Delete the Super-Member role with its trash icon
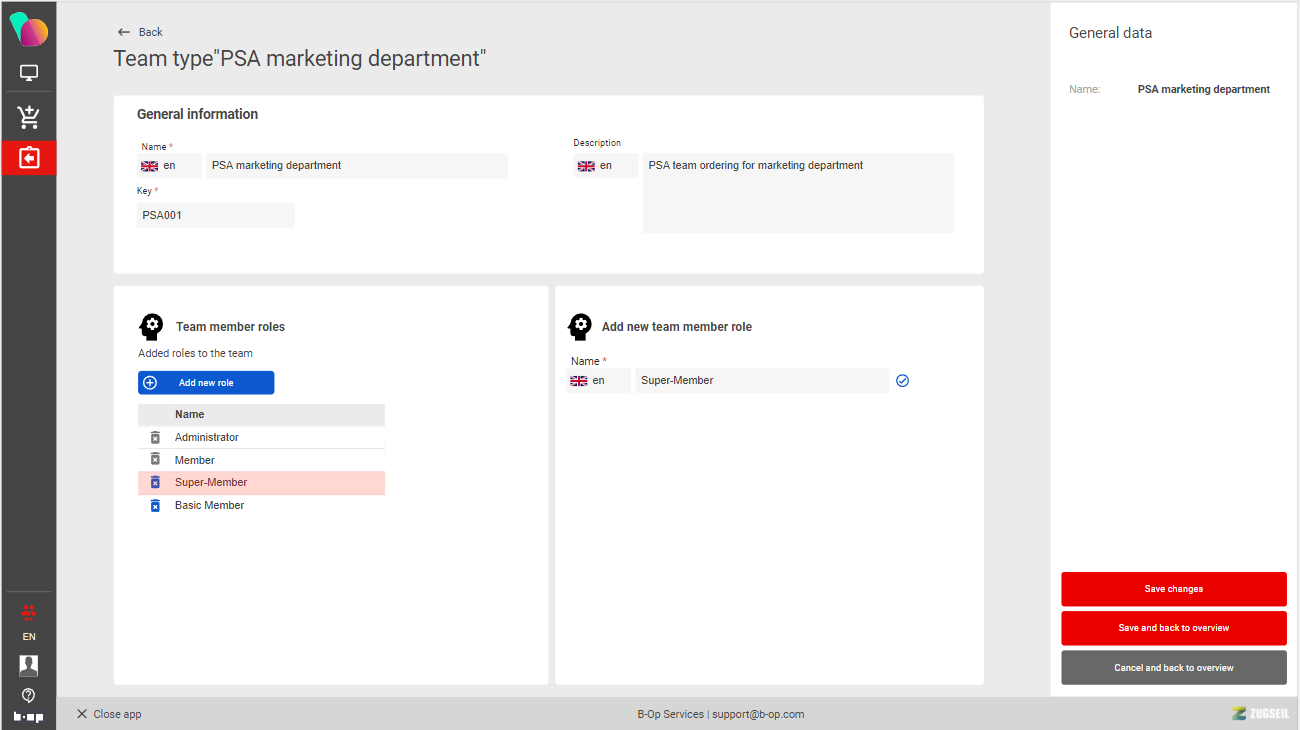The image size is (1300, 730). [x=155, y=482]
